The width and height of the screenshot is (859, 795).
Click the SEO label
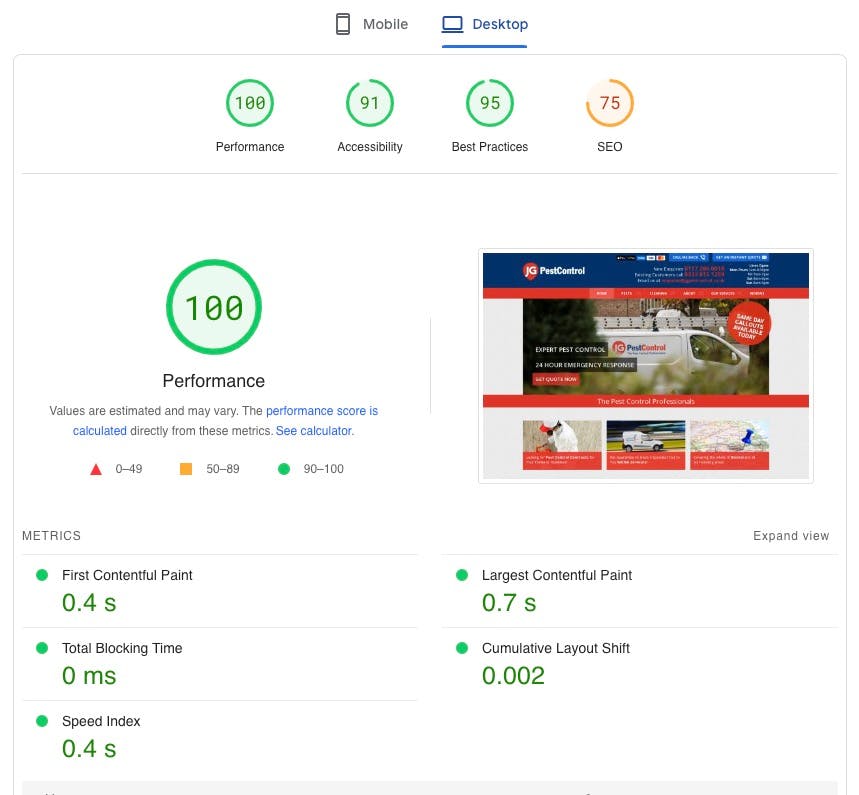coord(610,147)
